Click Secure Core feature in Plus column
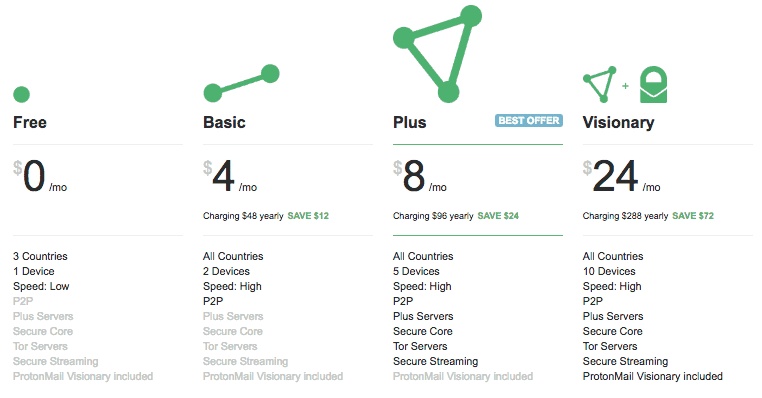Viewport: 762px width, 398px height. pyautogui.click(x=423, y=331)
